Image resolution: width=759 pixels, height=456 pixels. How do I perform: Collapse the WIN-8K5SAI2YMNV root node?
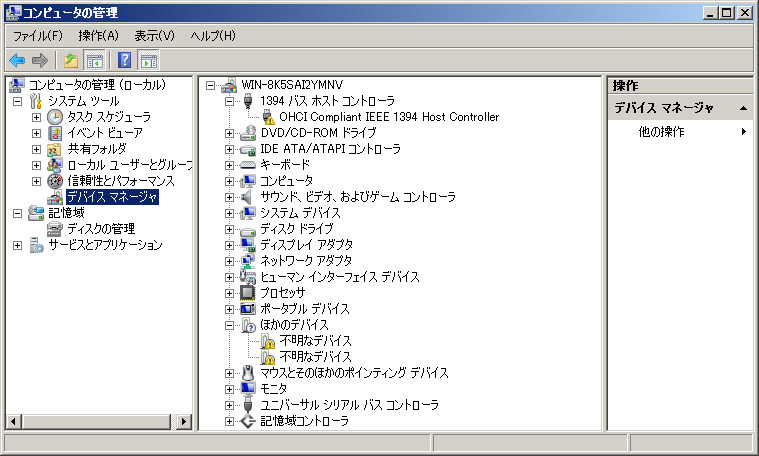[x=210, y=85]
